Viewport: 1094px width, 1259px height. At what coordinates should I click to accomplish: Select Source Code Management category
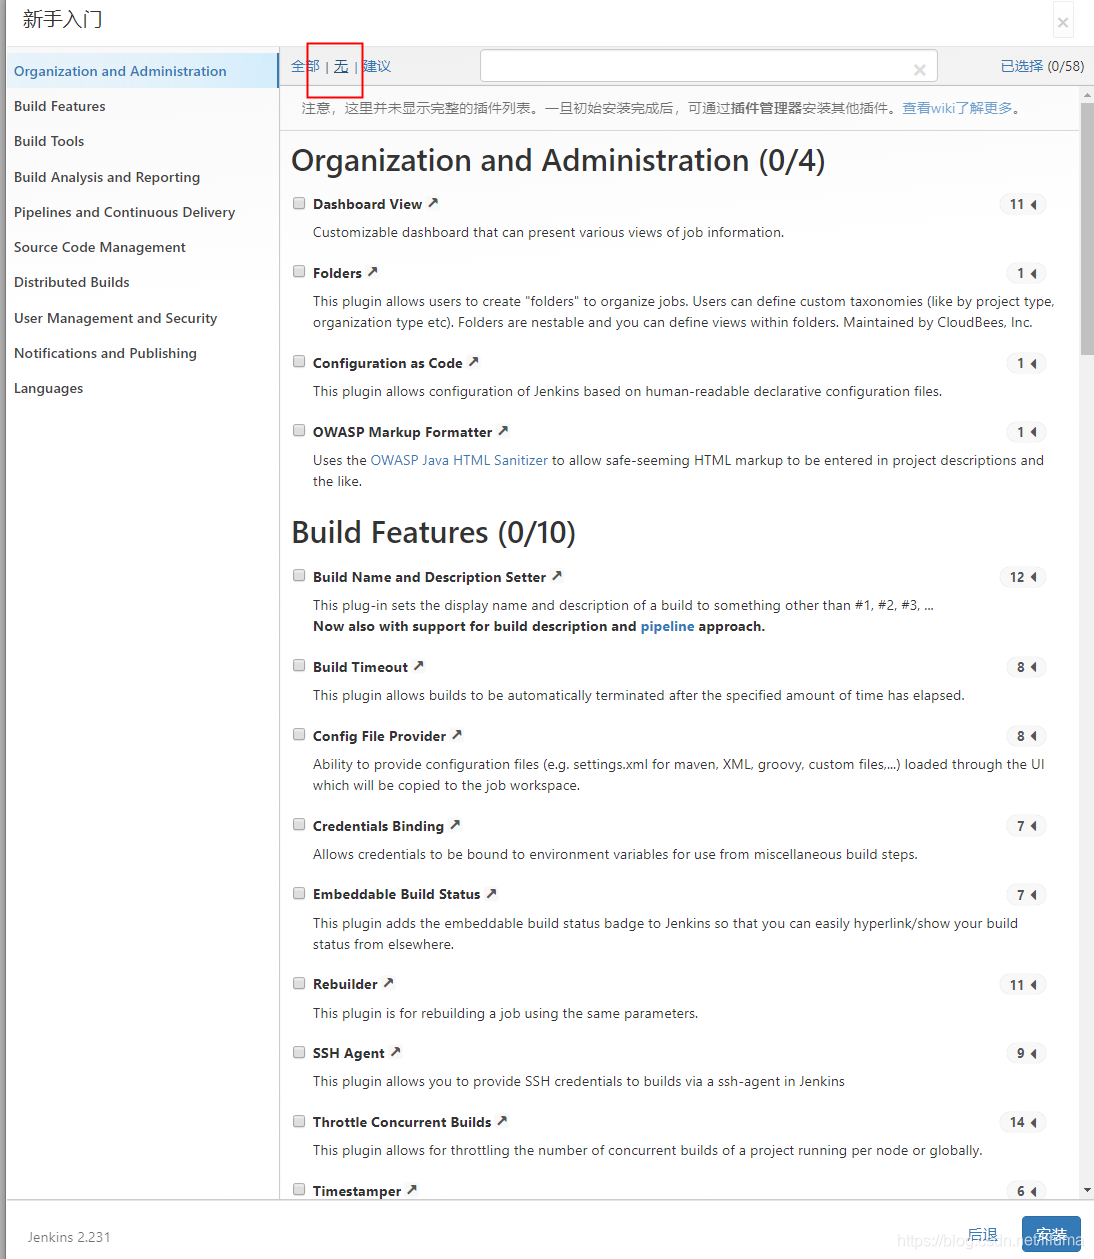[x=142, y=247]
